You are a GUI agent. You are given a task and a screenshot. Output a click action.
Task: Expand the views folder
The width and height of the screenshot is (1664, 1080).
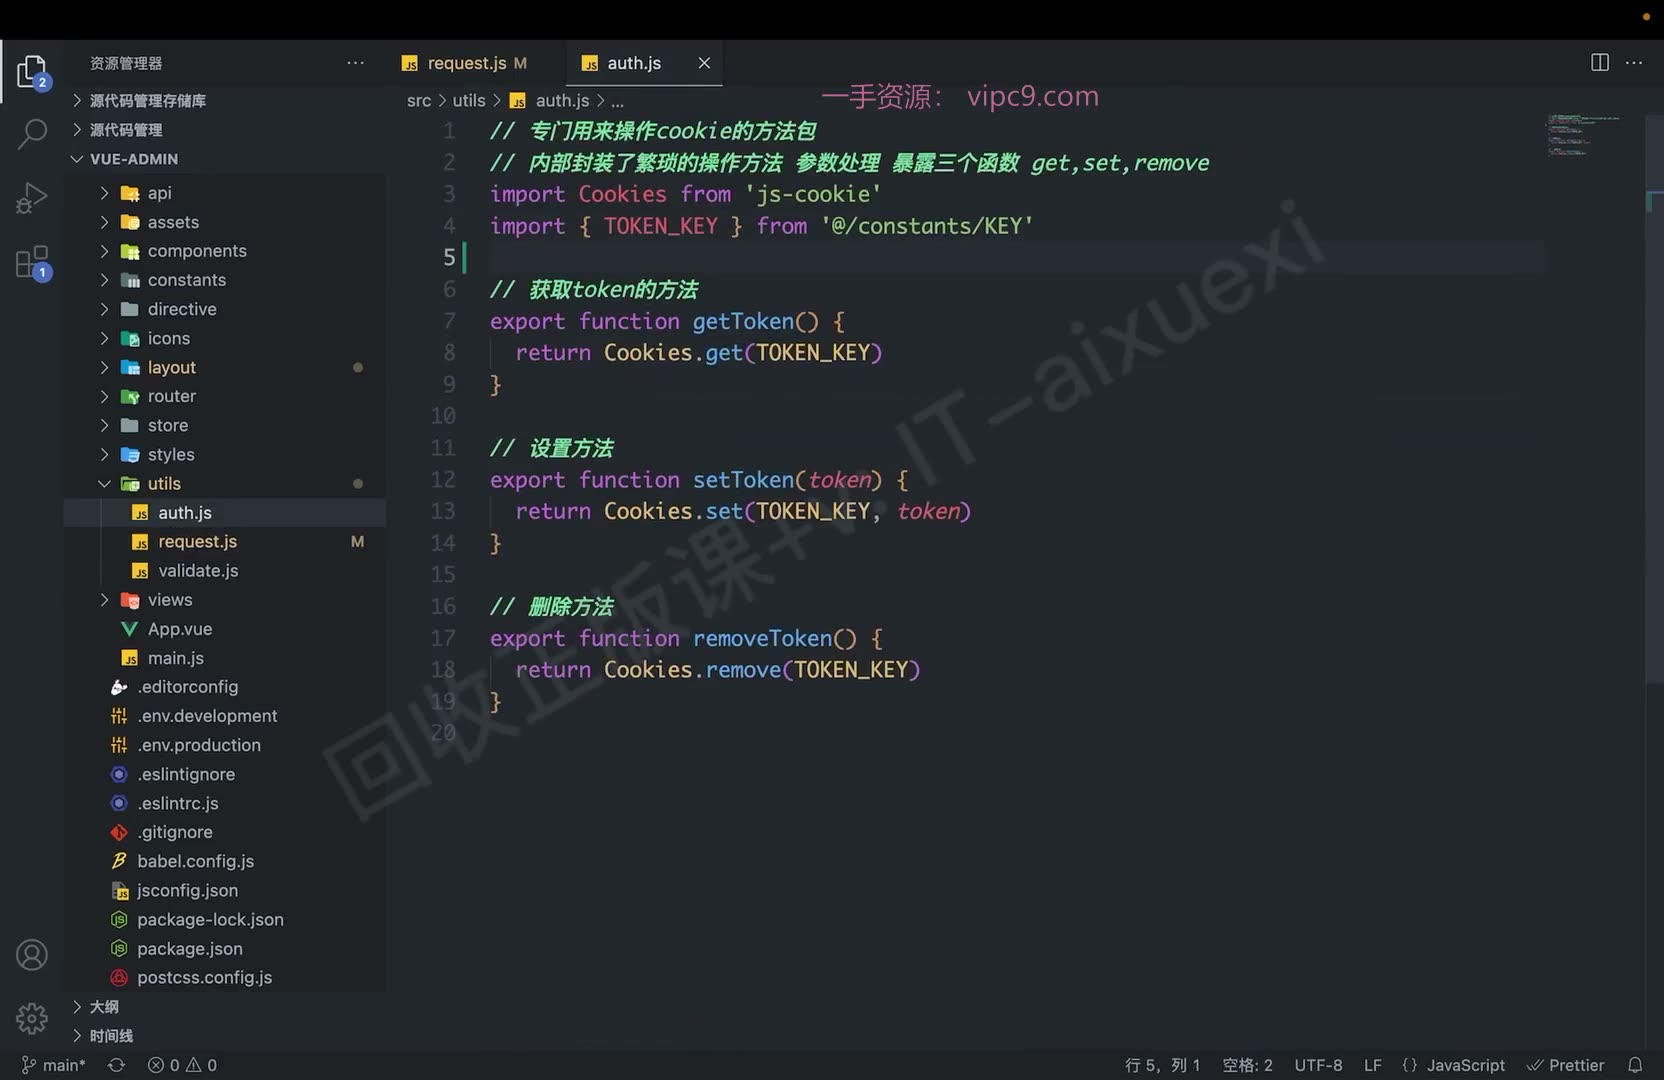[x=224, y=600]
